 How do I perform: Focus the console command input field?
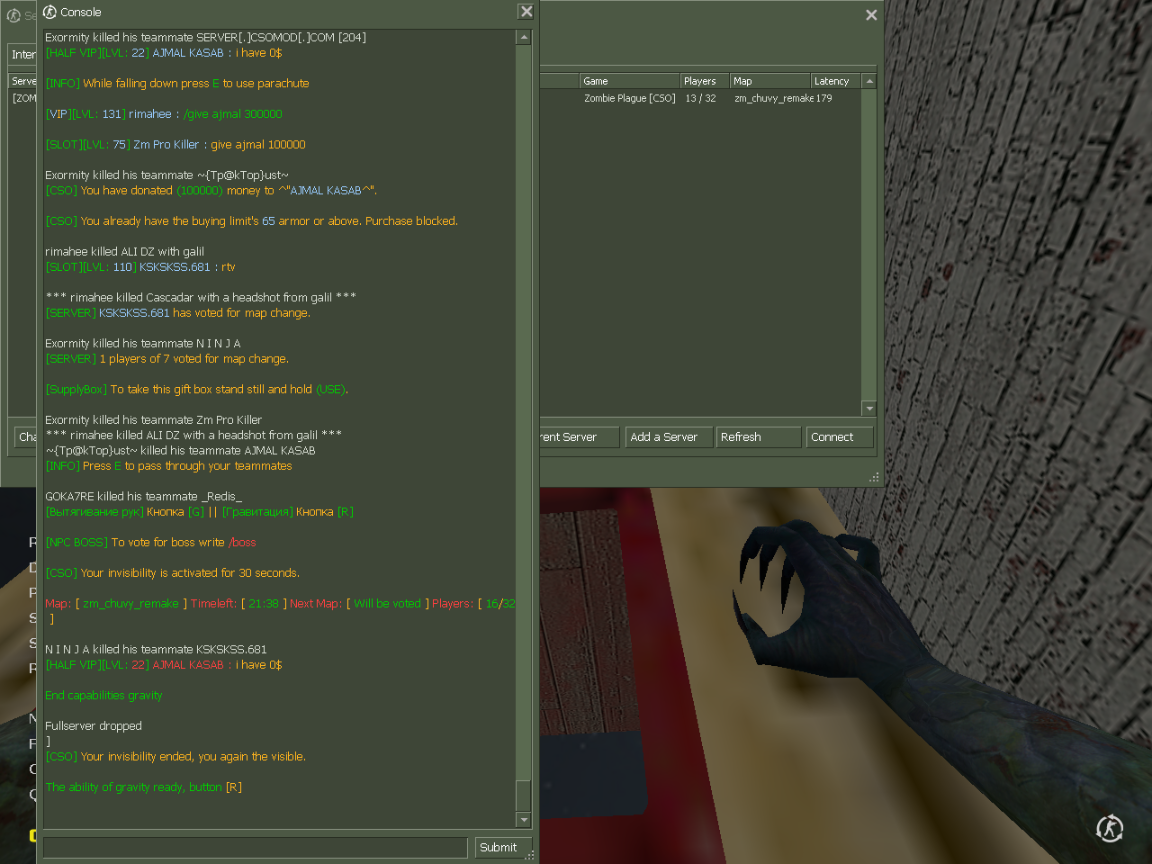pyautogui.click(x=255, y=848)
